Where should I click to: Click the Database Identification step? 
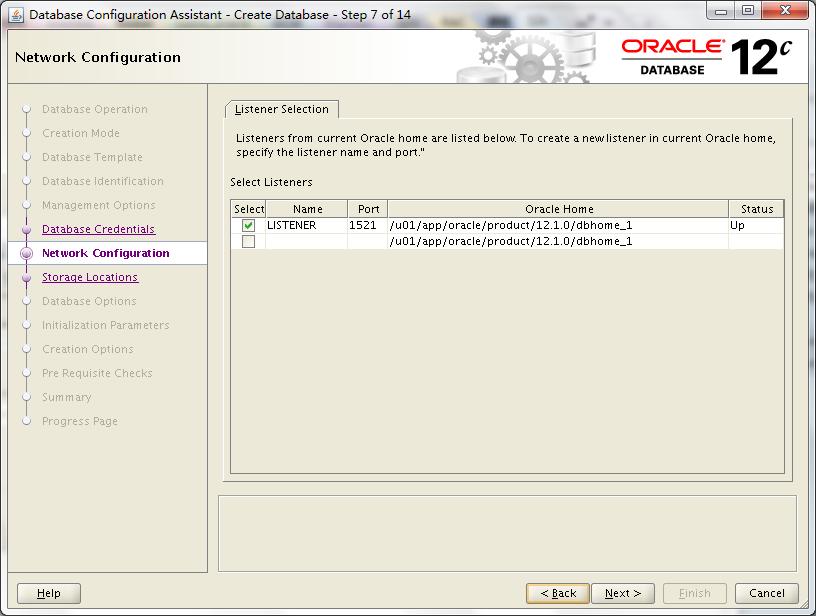[103, 181]
